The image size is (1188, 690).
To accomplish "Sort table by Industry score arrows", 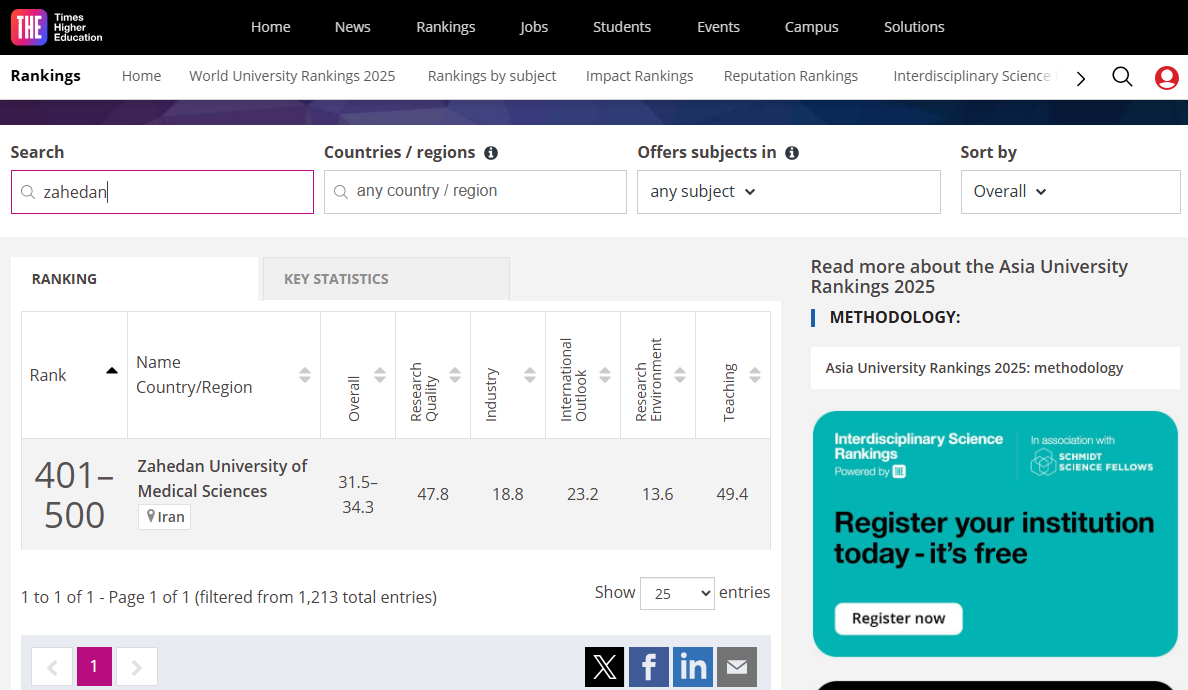I will (530, 375).
